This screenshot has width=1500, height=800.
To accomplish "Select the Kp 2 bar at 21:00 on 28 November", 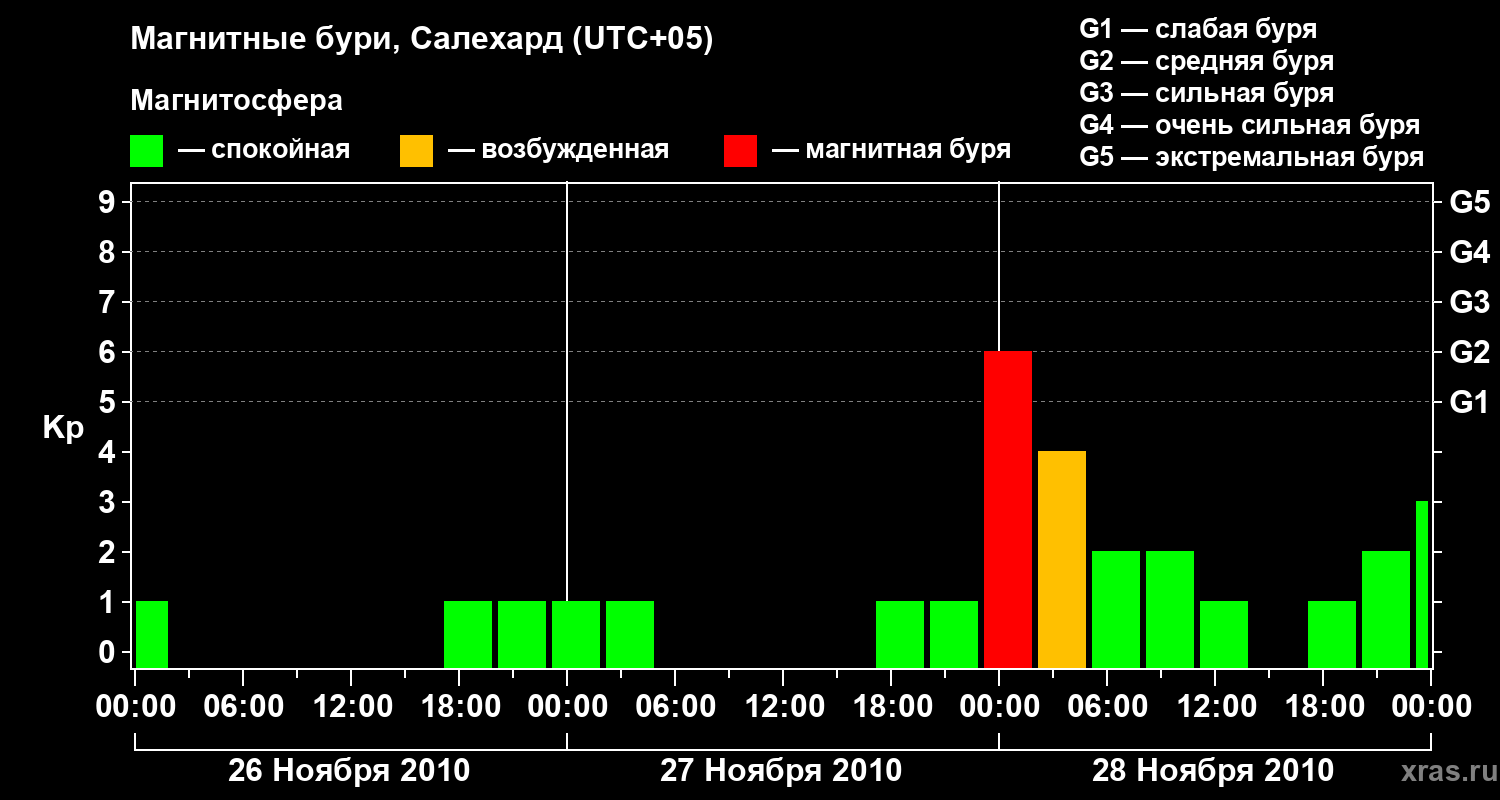I will [1386, 610].
